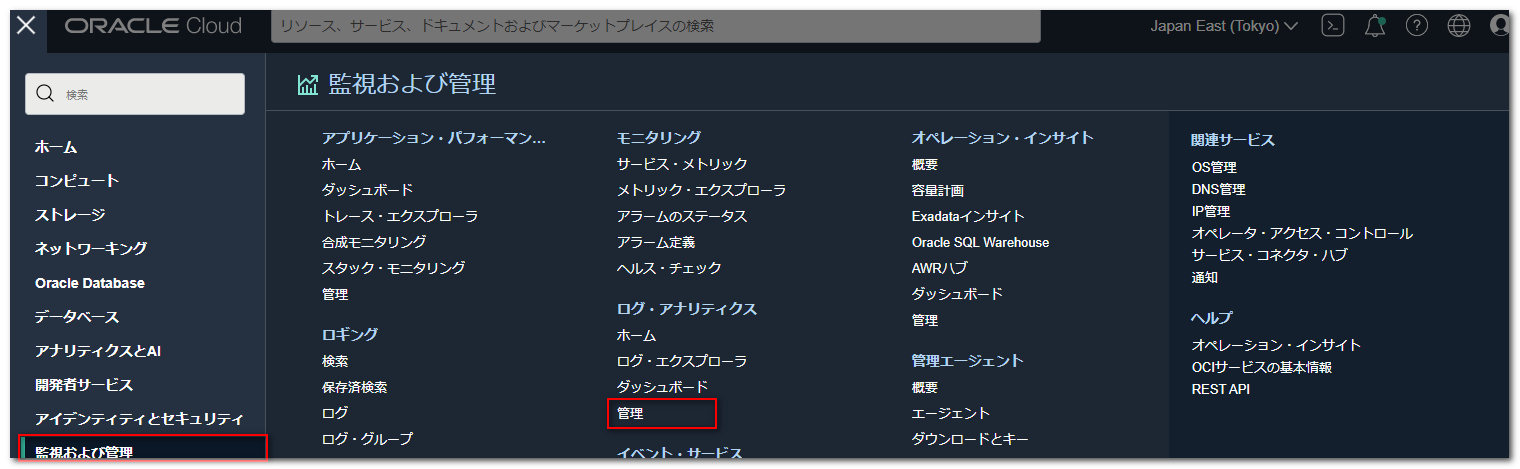Image resolution: width=1520 pixels, height=469 pixels.
Task: Open the ログ link under ロギング
Action: point(335,413)
